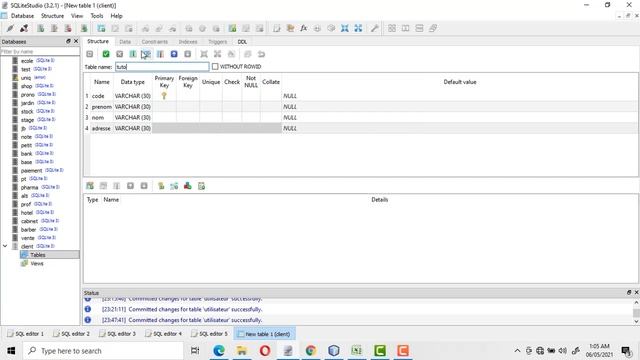
Task: Collapse the client database tree node
Action: coord(5,246)
